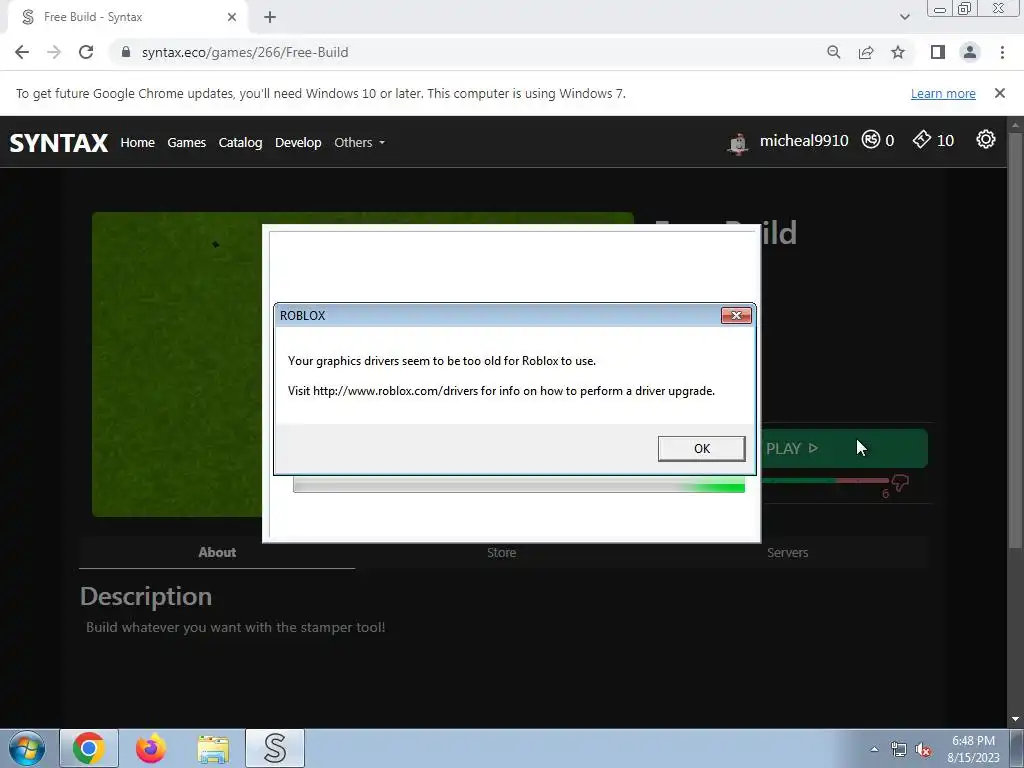Image resolution: width=1024 pixels, height=768 pixels.
Task: Click the launcher progress bar
Action: [x=519, y=485]
